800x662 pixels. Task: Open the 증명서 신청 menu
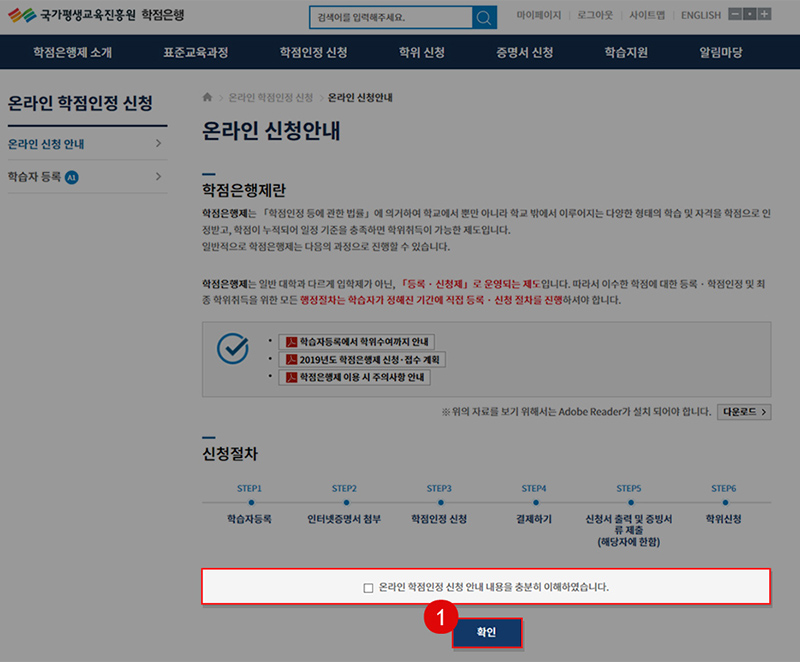[x=524, y=52]
